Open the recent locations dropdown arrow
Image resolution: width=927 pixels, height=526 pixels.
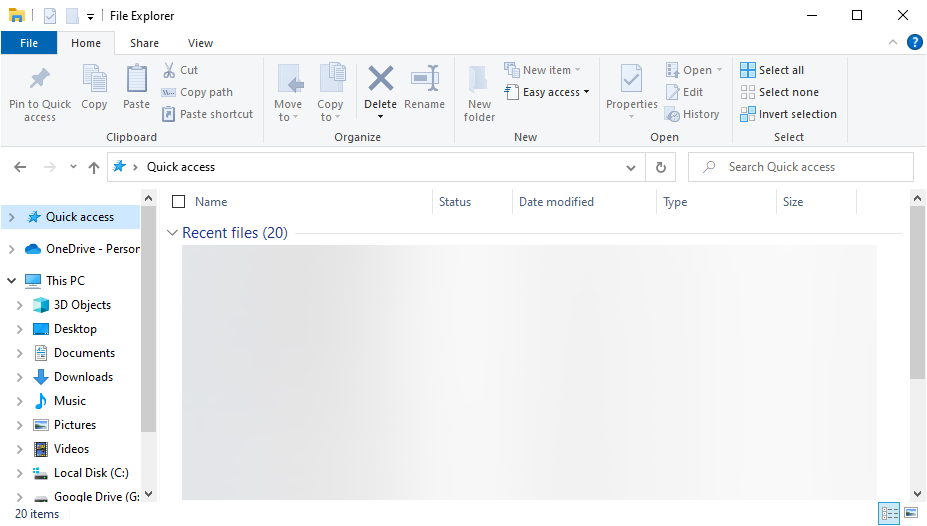(73, 167)
